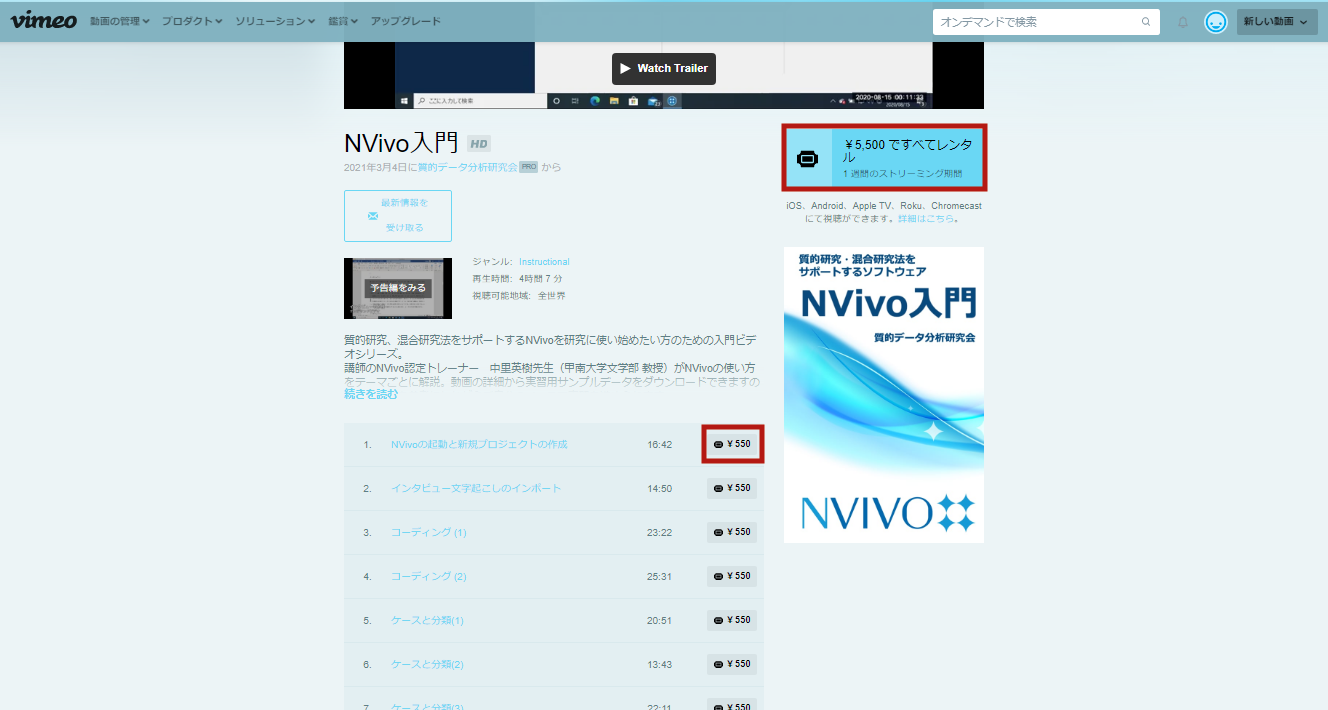The image size is (1328, 710).
Task: Click the 最新情報を受け取る button
Action: pyautogui.click(x=398, y=215)
